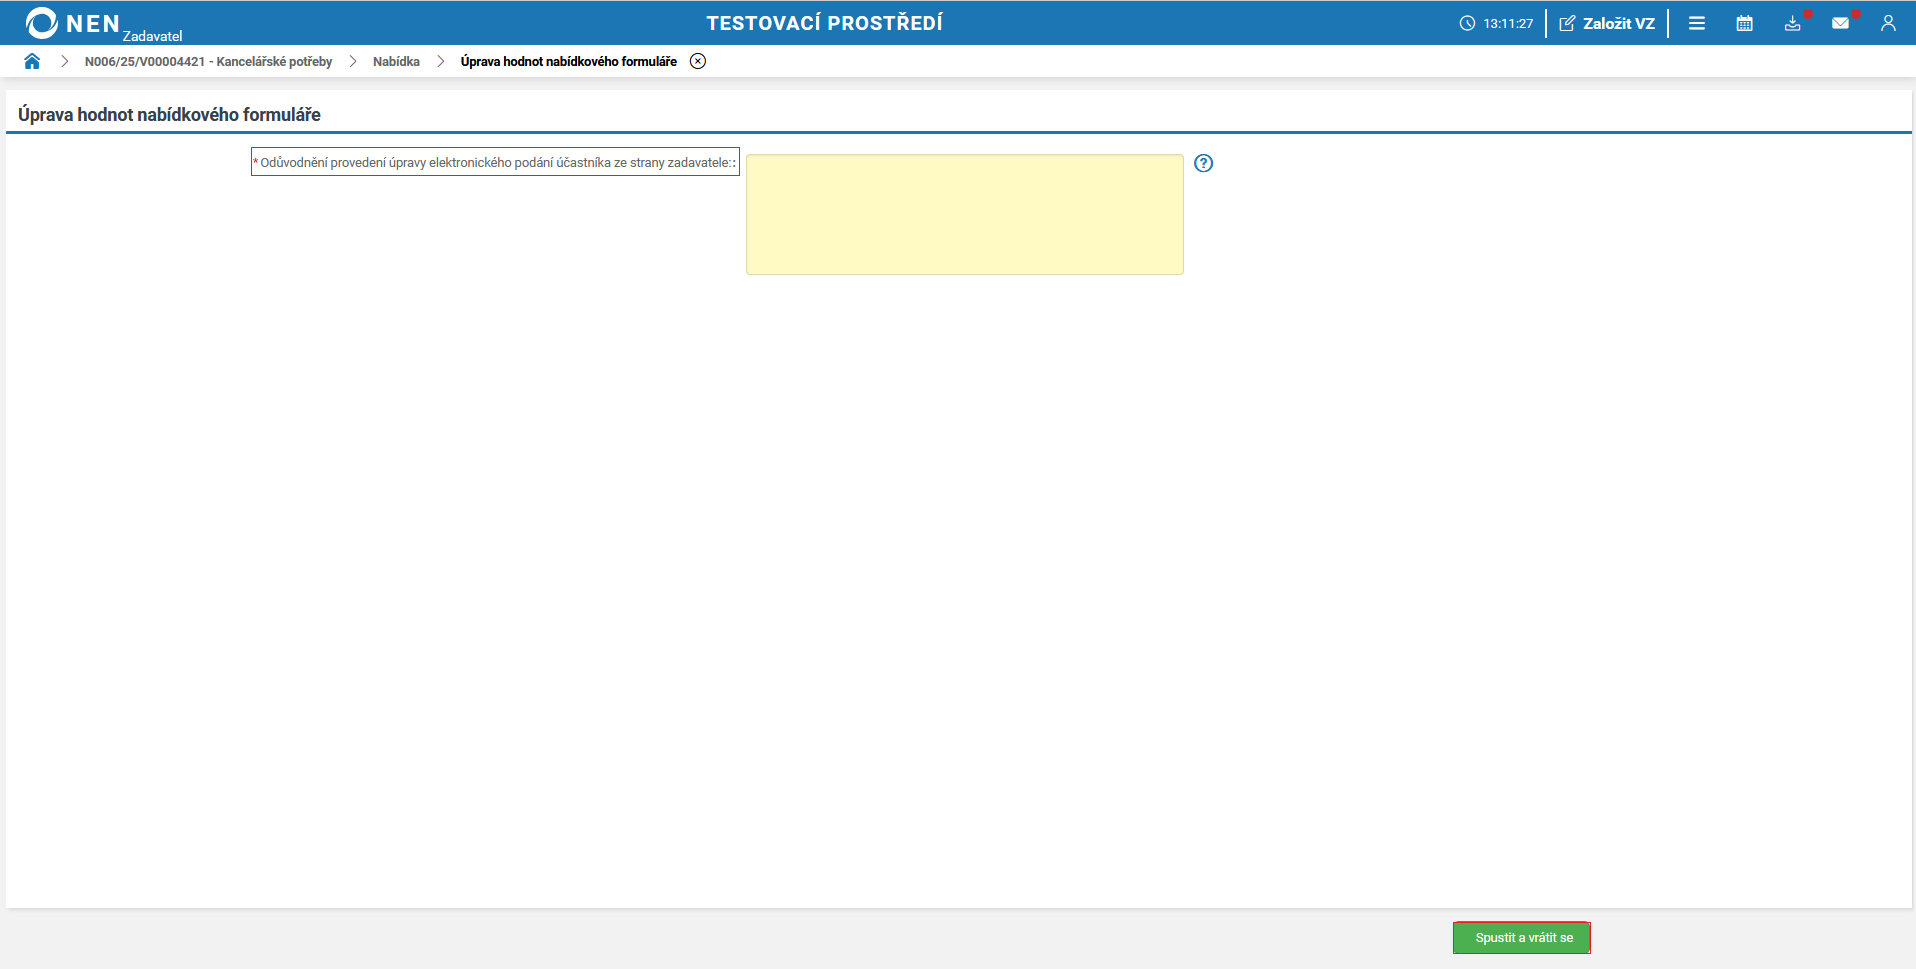Click Úprava hodnot nabídkového formuláře breadcrumb
Viewport: 1916px width, 969px height.
(x=569, y=61)
